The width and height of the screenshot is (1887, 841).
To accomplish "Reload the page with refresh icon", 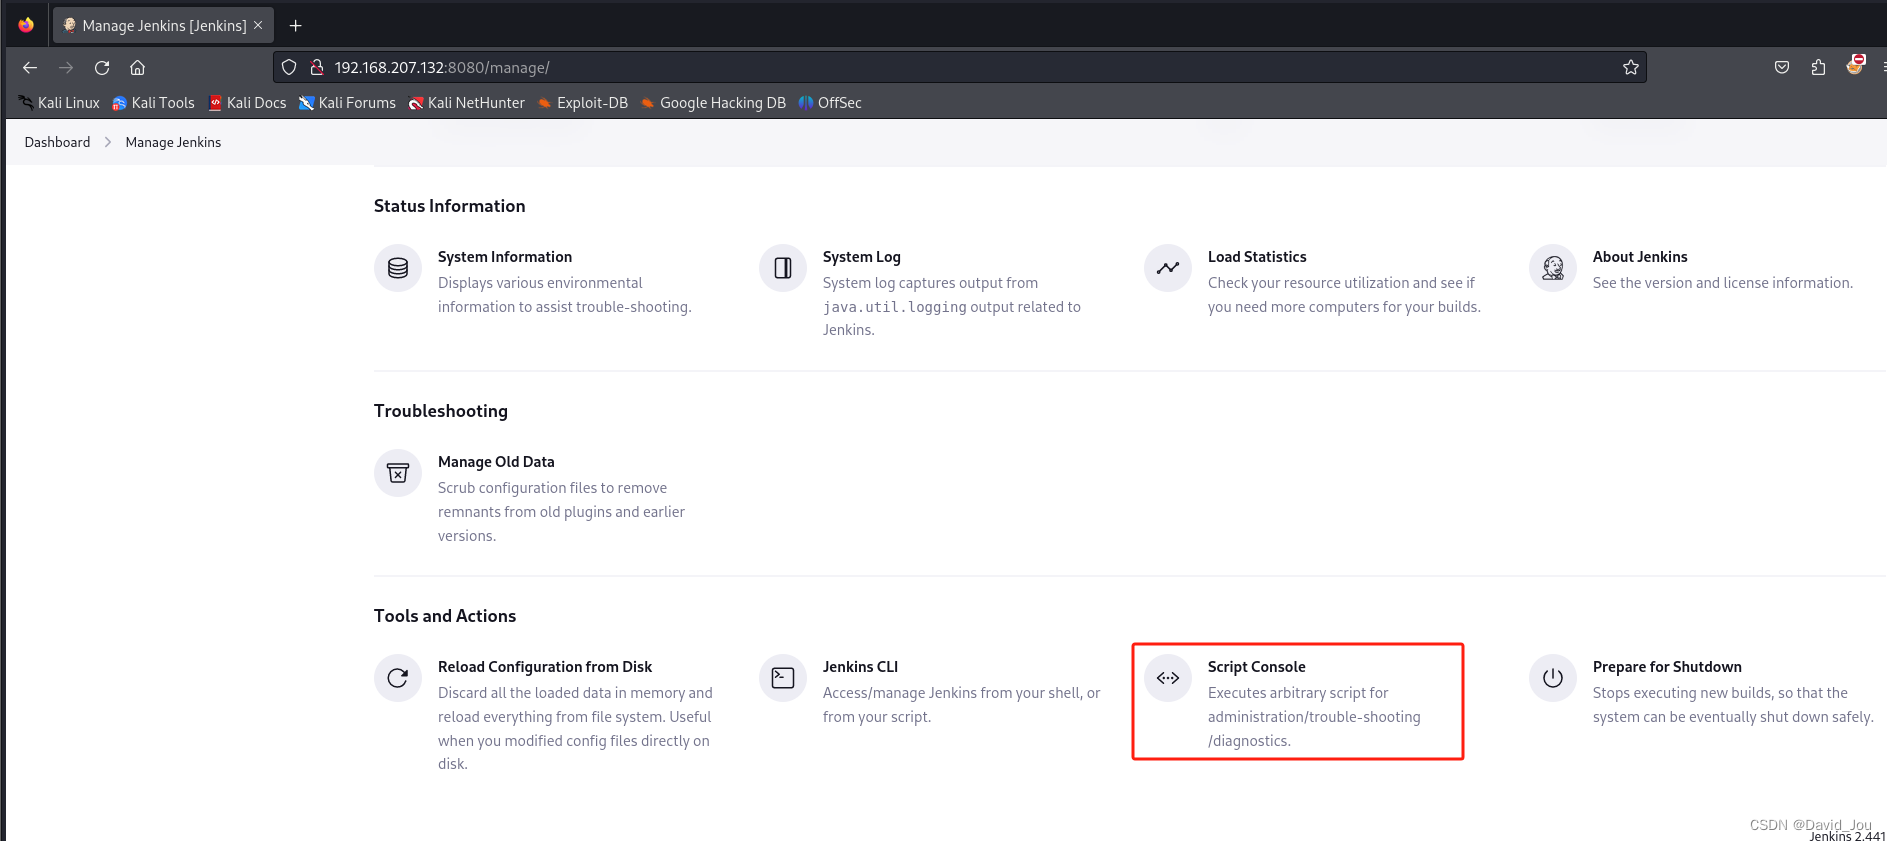I will tap(102, 68).
